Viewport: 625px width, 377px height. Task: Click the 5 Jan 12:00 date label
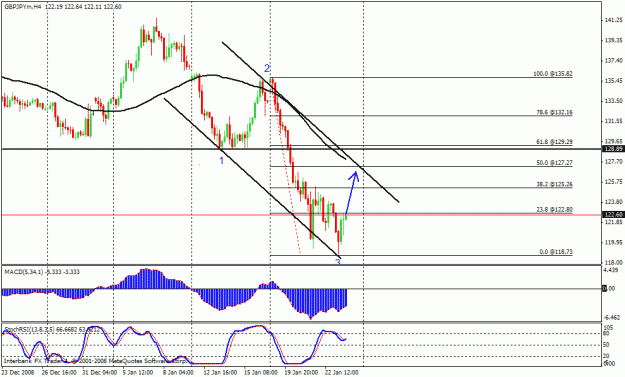pyautogui.click(x=138, y=373)
